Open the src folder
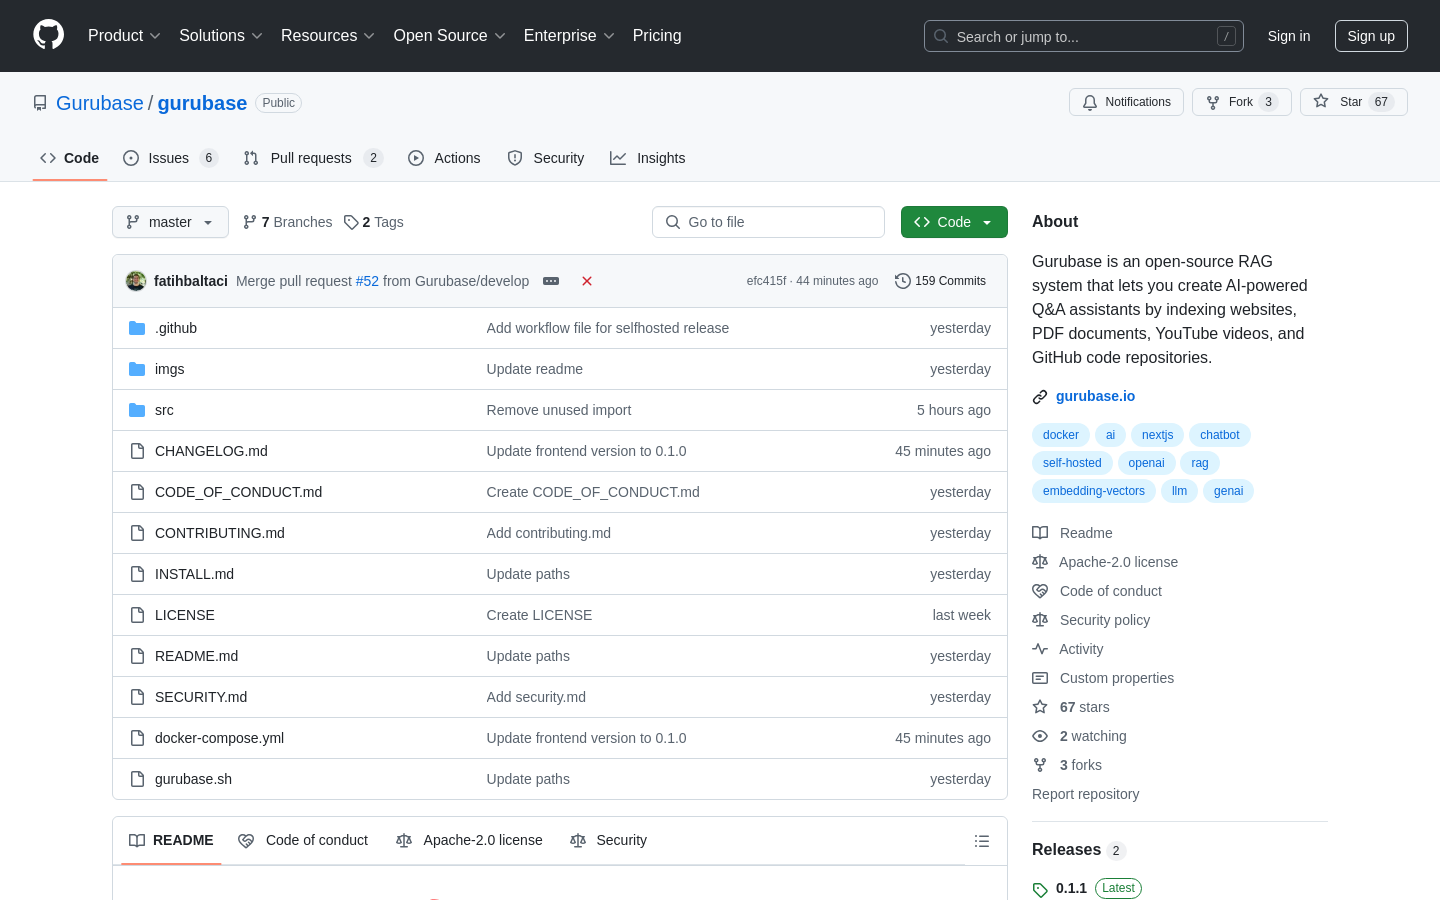Screen dimensions: 1440x900 164,410
